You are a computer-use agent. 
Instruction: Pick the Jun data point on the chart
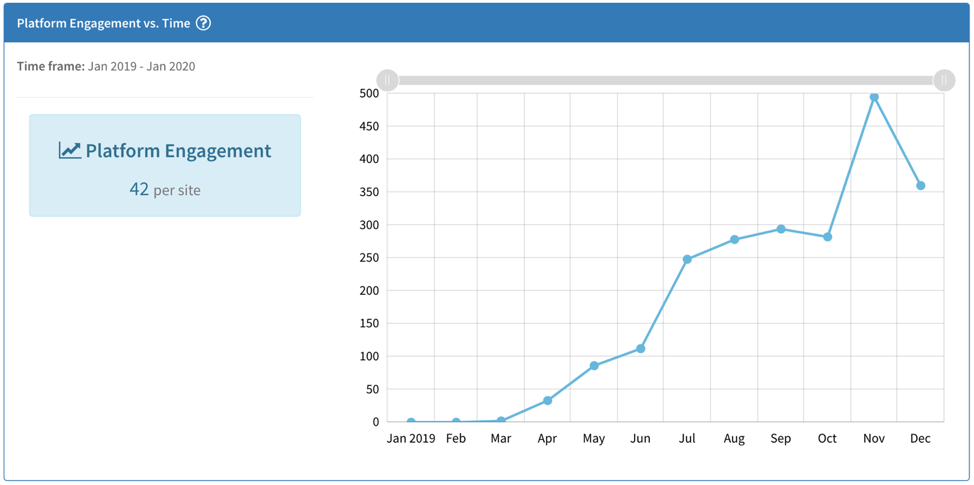(x=640, y=349)
